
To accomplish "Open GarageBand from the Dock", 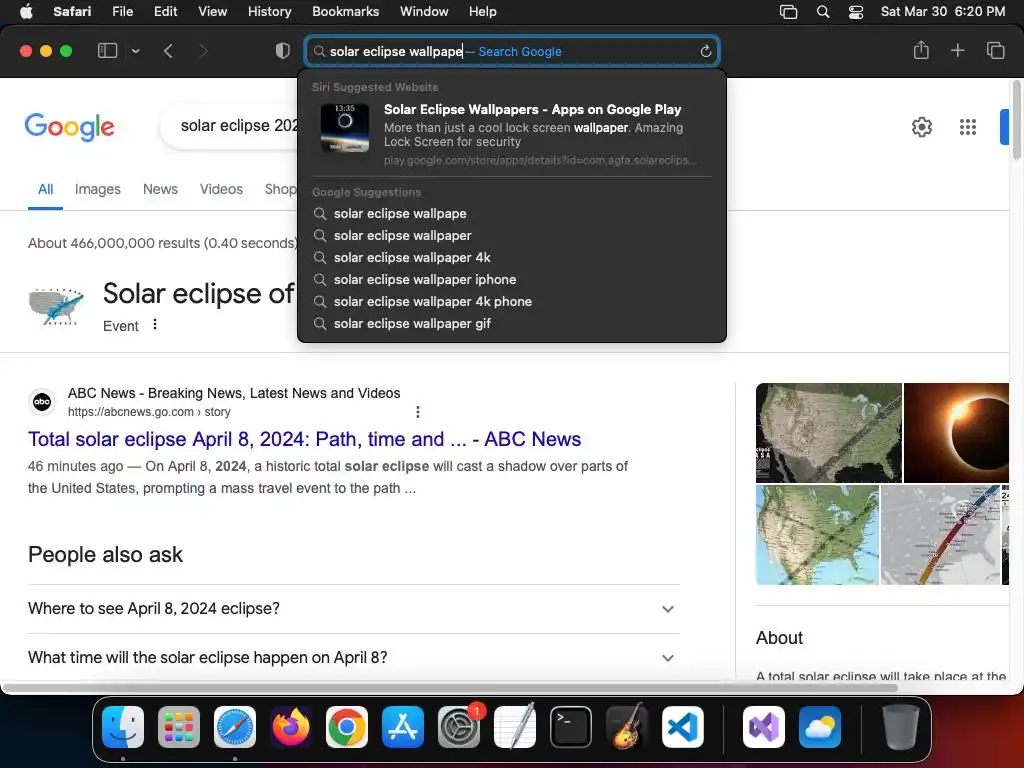I will coord(627,727).
